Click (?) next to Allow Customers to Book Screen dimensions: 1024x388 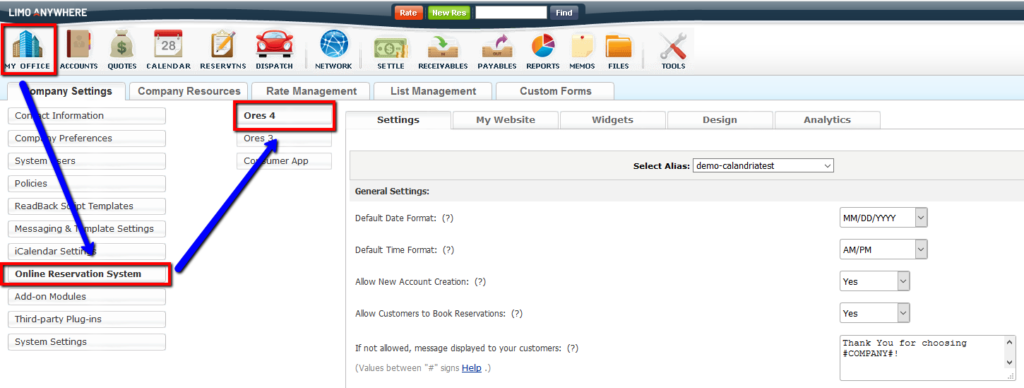click(x=517, y=314)
